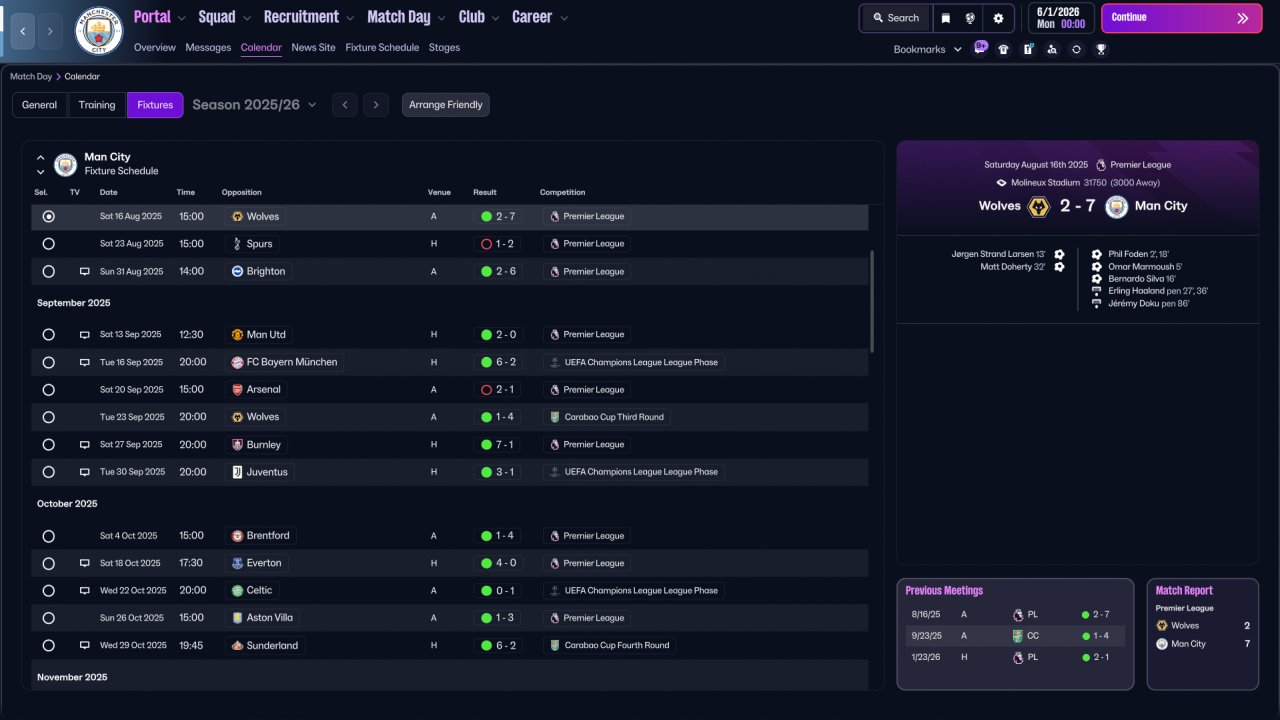1280x720 pixels.
Task: Open the Messages submenu item
Action: [208, 48]
